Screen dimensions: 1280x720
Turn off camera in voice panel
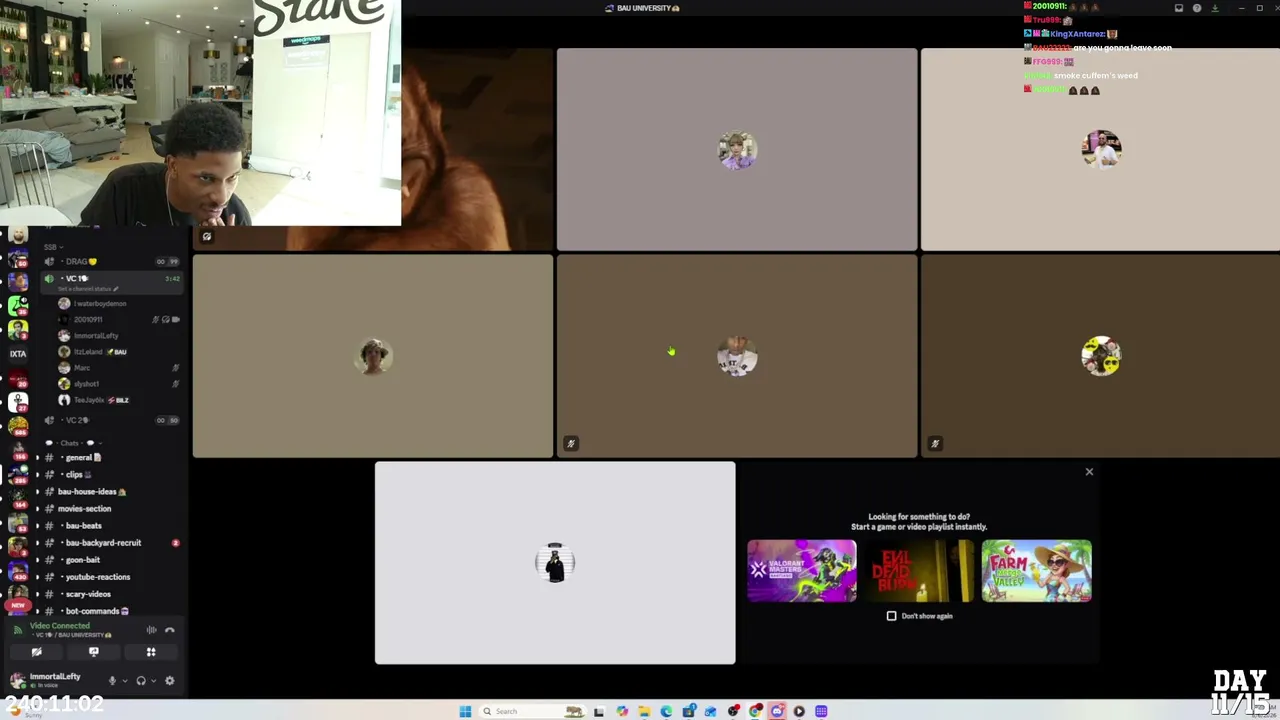[36, 652]
